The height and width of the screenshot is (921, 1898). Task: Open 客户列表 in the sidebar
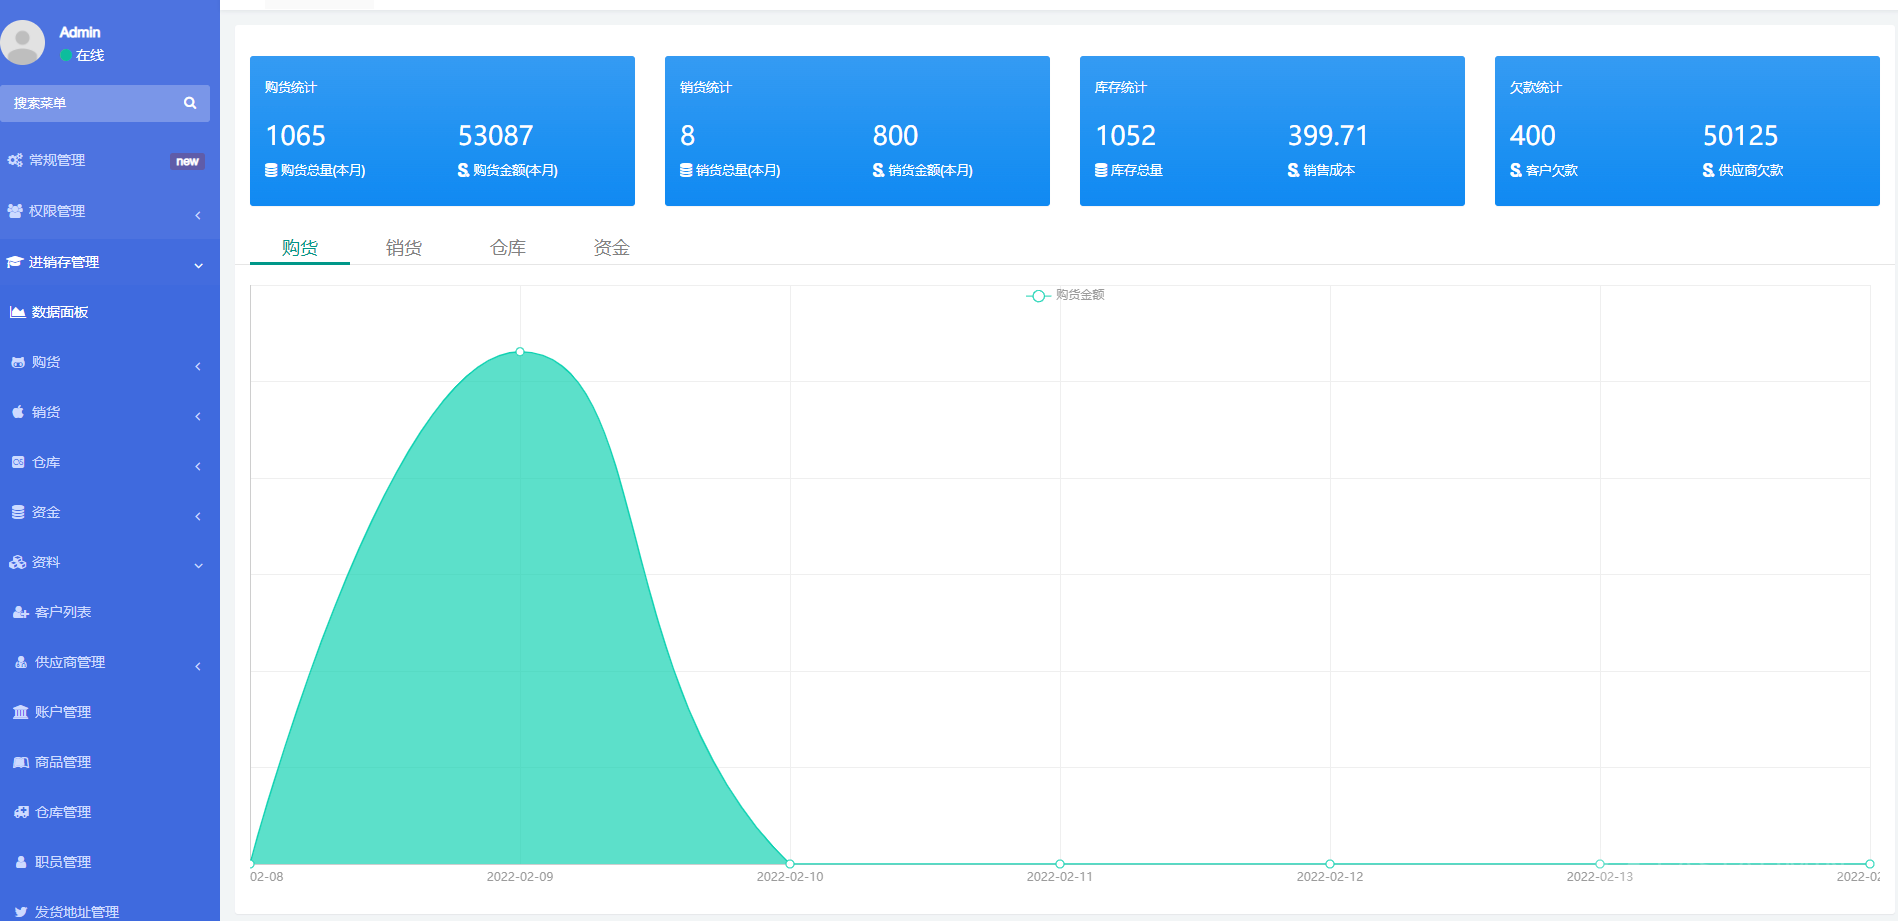[x=62, y=612]
